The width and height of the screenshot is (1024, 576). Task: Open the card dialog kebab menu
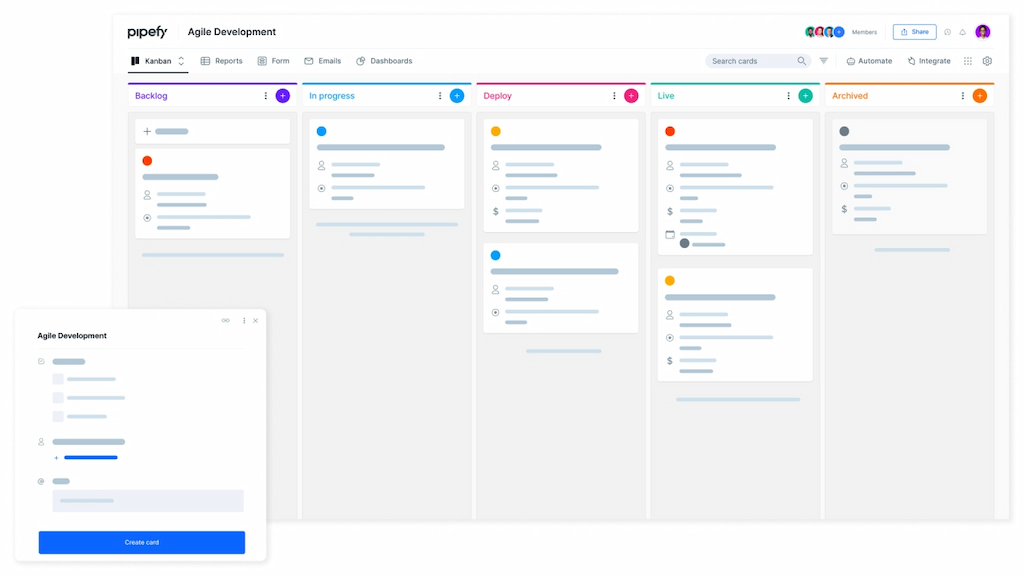(x=243, y=321)
